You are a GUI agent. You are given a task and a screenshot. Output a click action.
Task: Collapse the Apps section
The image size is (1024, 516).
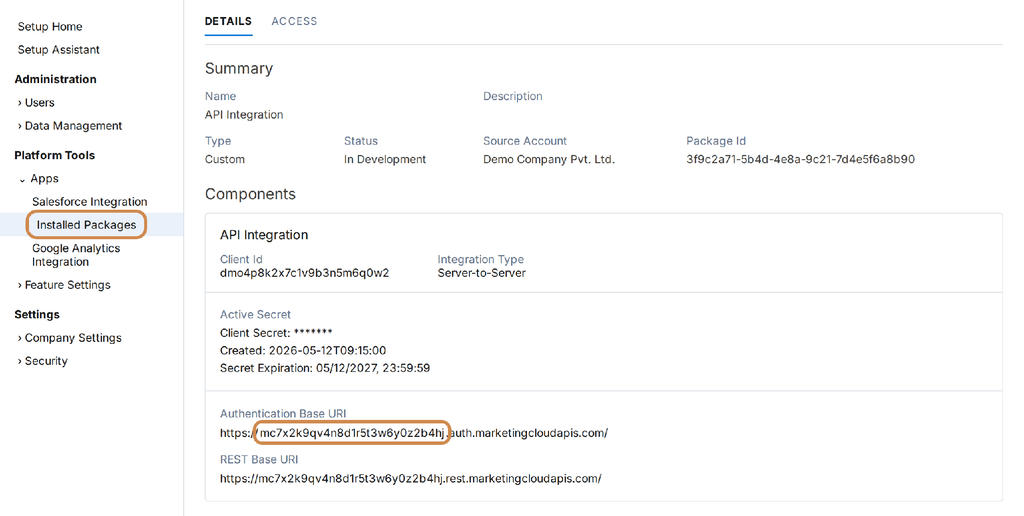point(39,178)
